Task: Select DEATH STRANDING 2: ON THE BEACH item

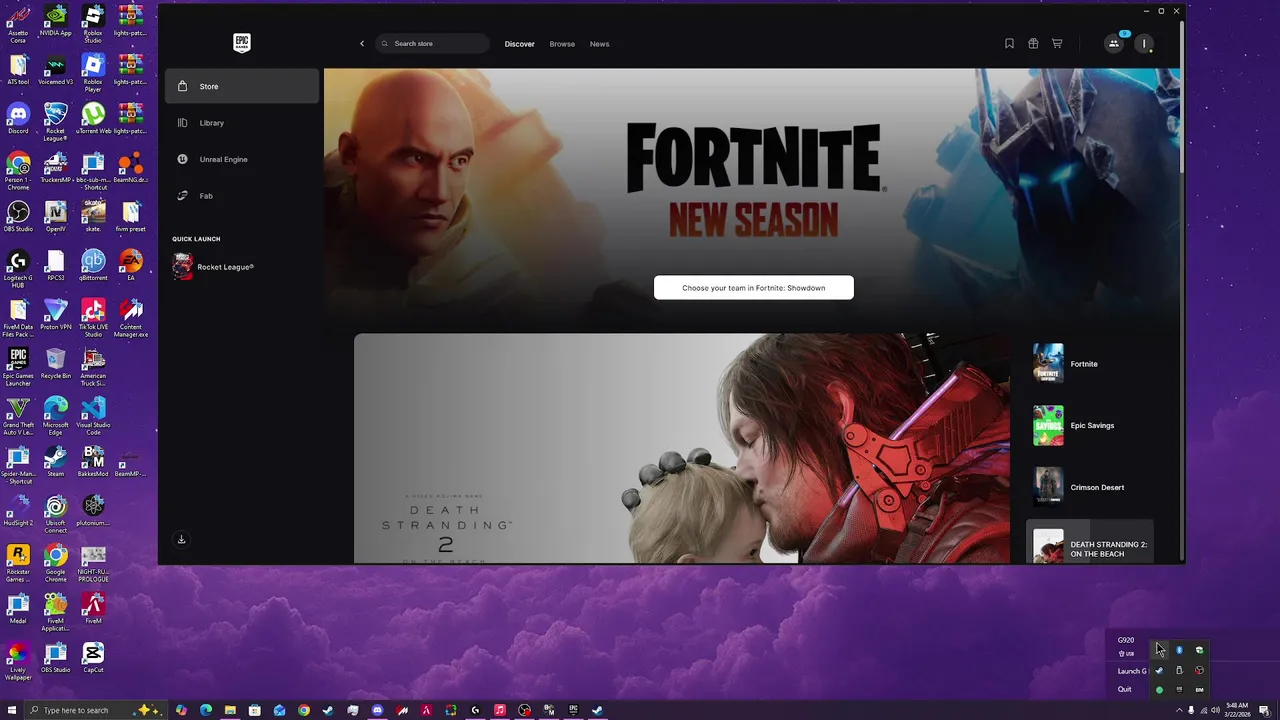Action: tap(1090, 542)
